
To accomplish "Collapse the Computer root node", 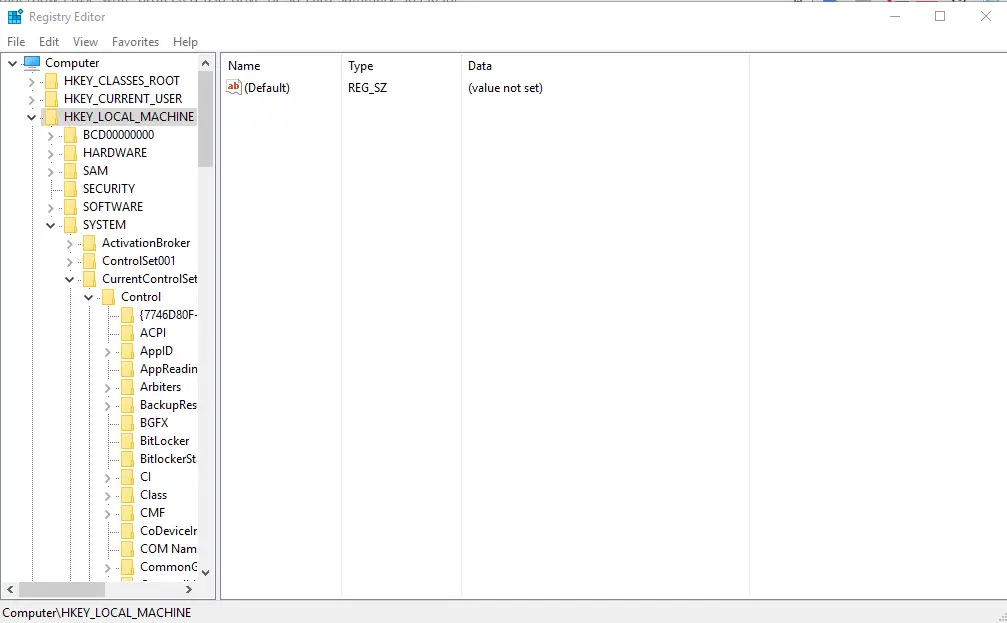I will [12, 63].
